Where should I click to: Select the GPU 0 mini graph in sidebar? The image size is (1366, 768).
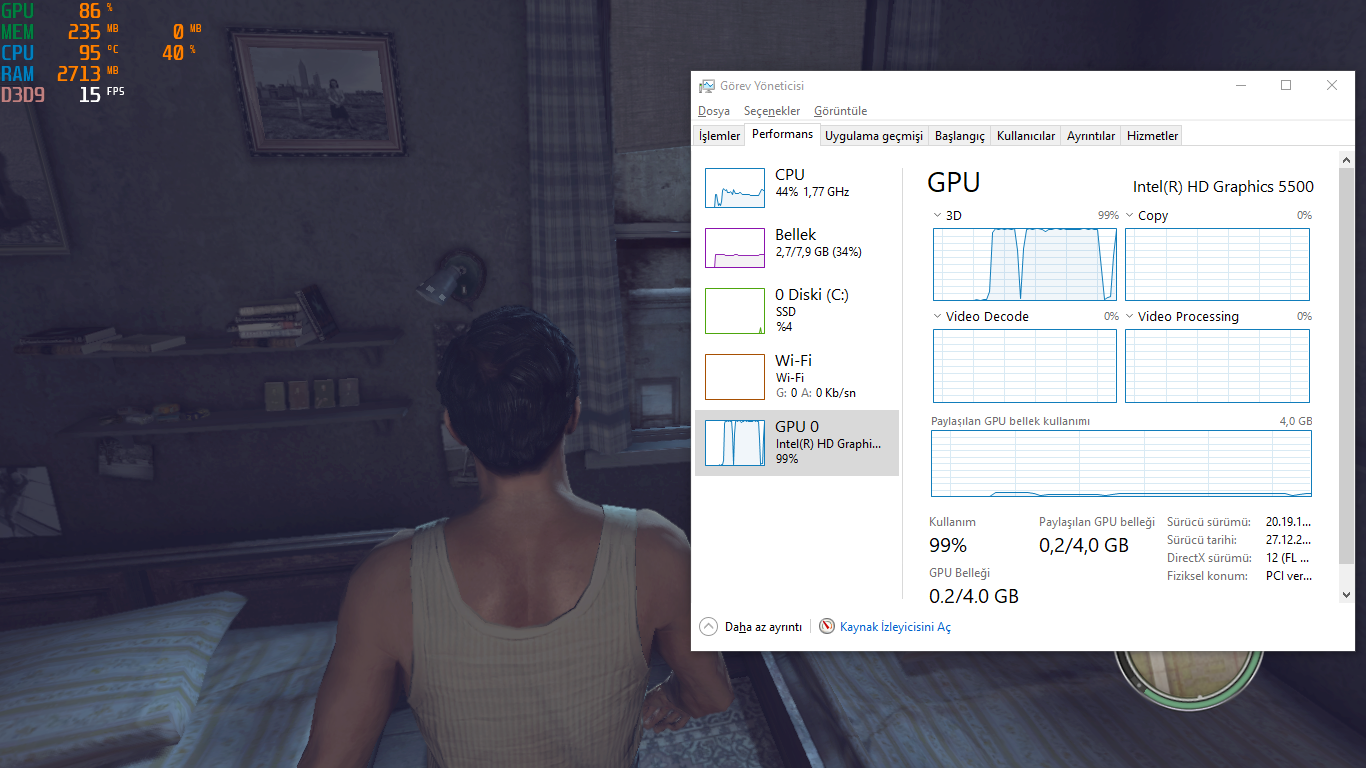pyautogui.click(x=735, y=443)
